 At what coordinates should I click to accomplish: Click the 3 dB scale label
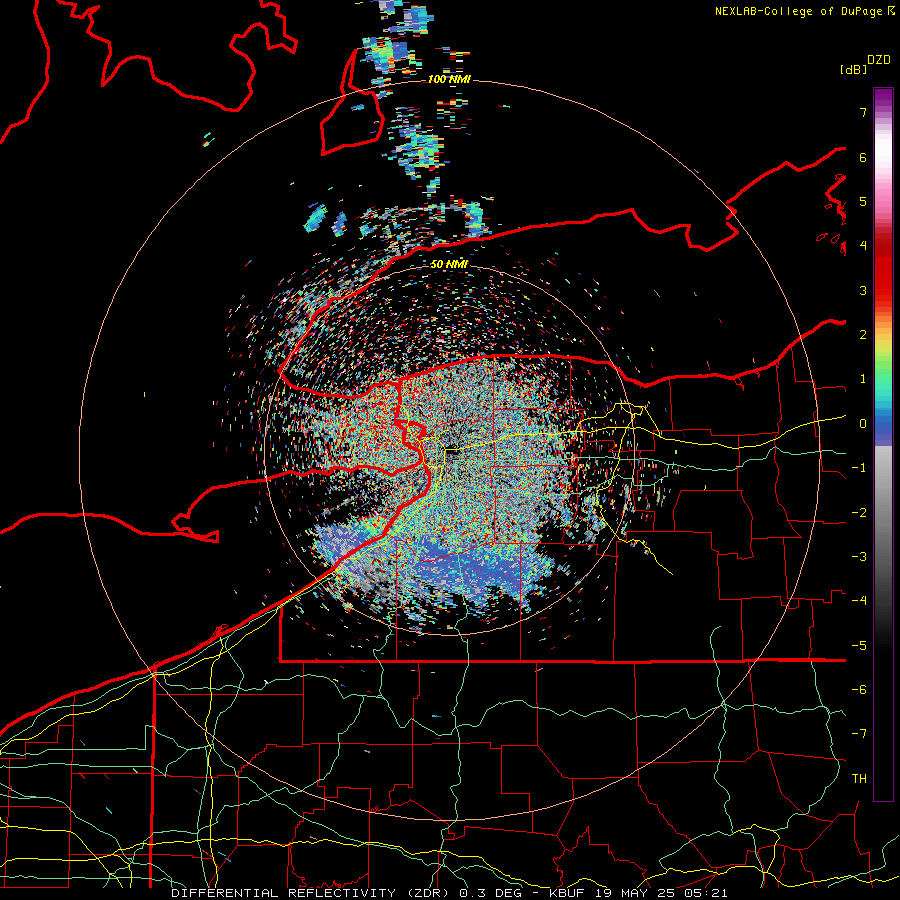tap(863, 290)
